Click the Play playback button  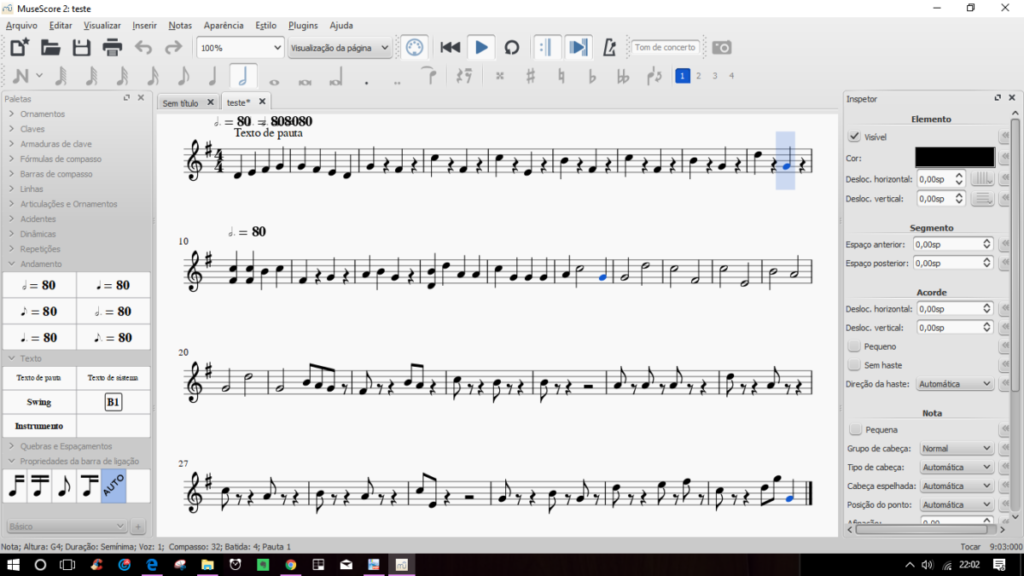coord(481,47)
